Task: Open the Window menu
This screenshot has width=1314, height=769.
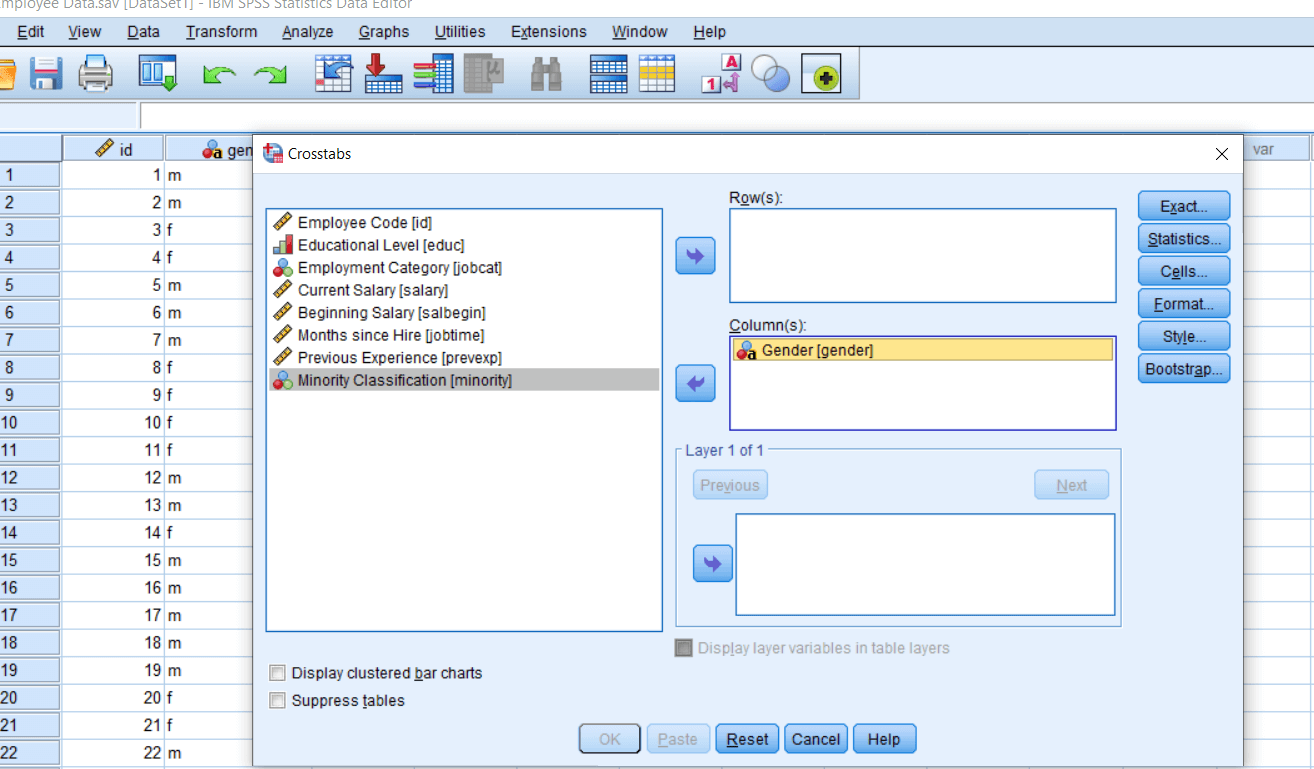Action: 640,32
